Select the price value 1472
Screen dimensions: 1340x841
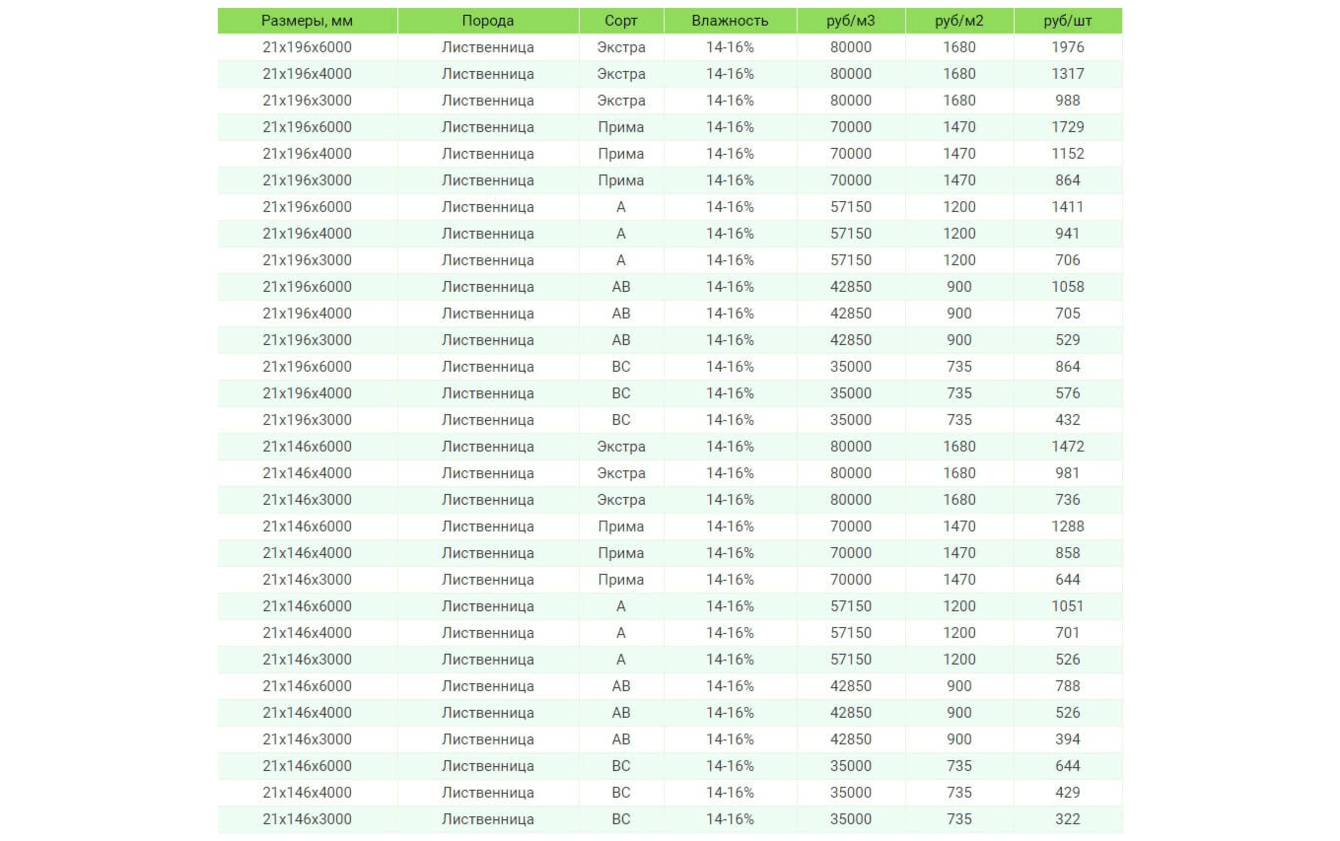[1067, 447]
